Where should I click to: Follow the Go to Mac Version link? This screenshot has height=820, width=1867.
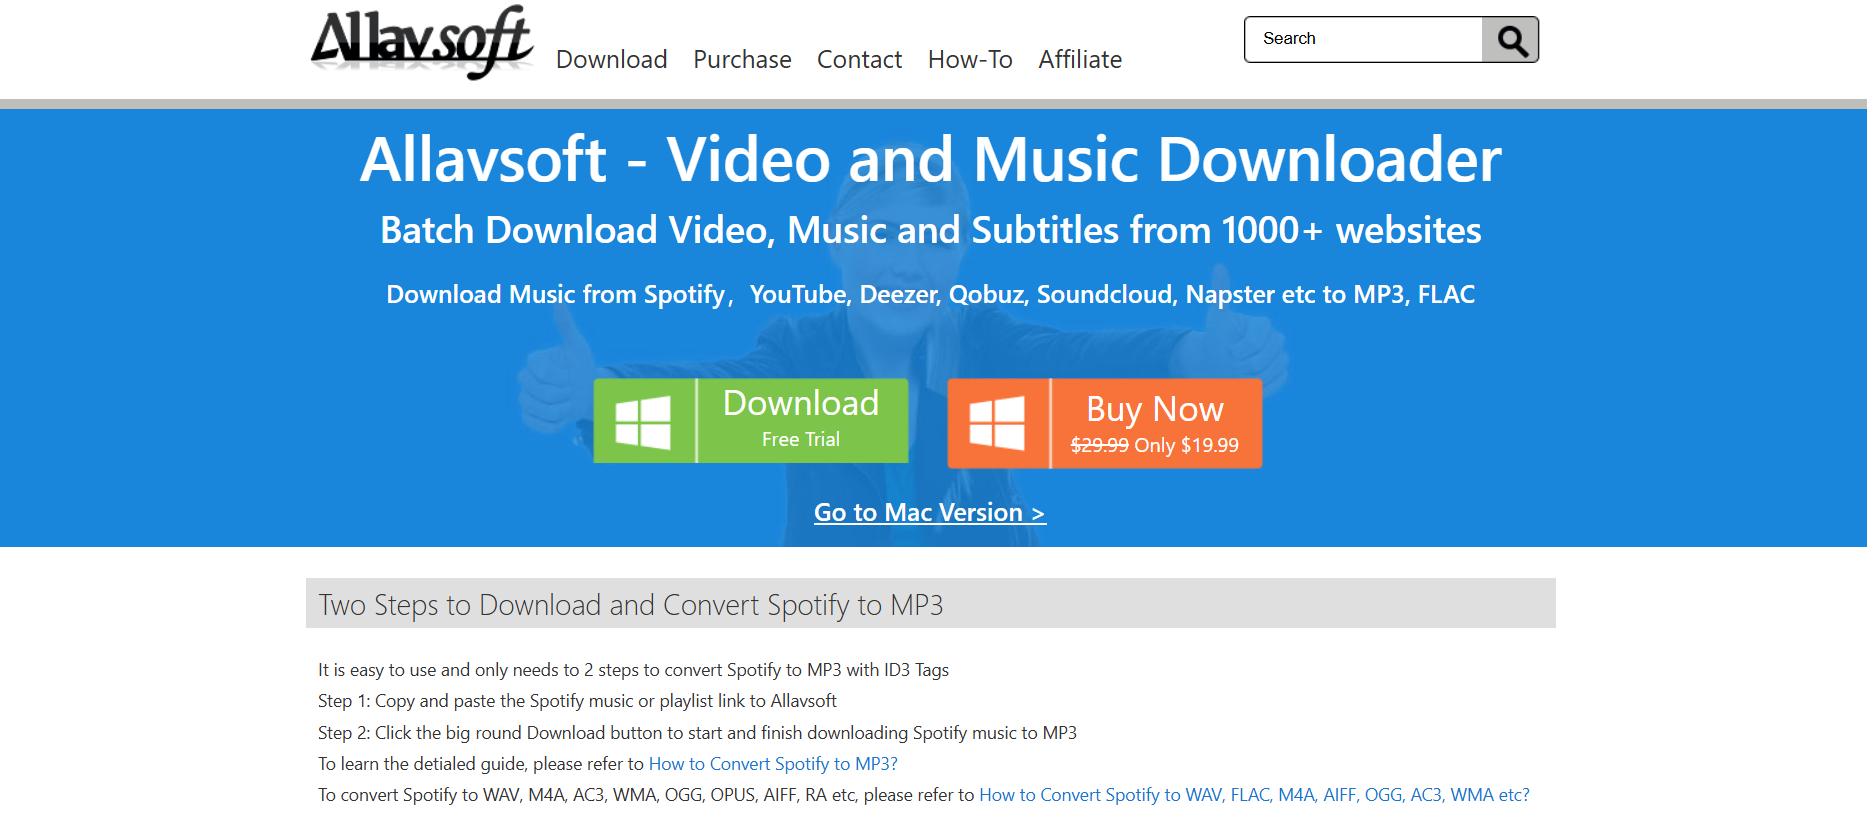click(x=929, y=513)
